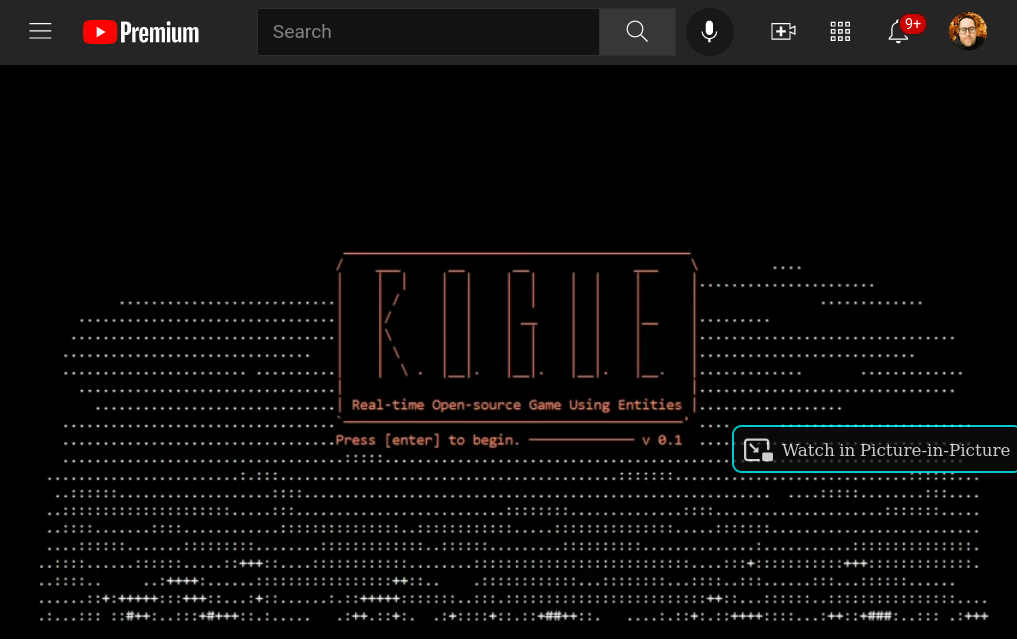The height and width of the screenshot is (639, 1017).
Task: Activate voice search with the microphone icon
Action: pos(709,31)
